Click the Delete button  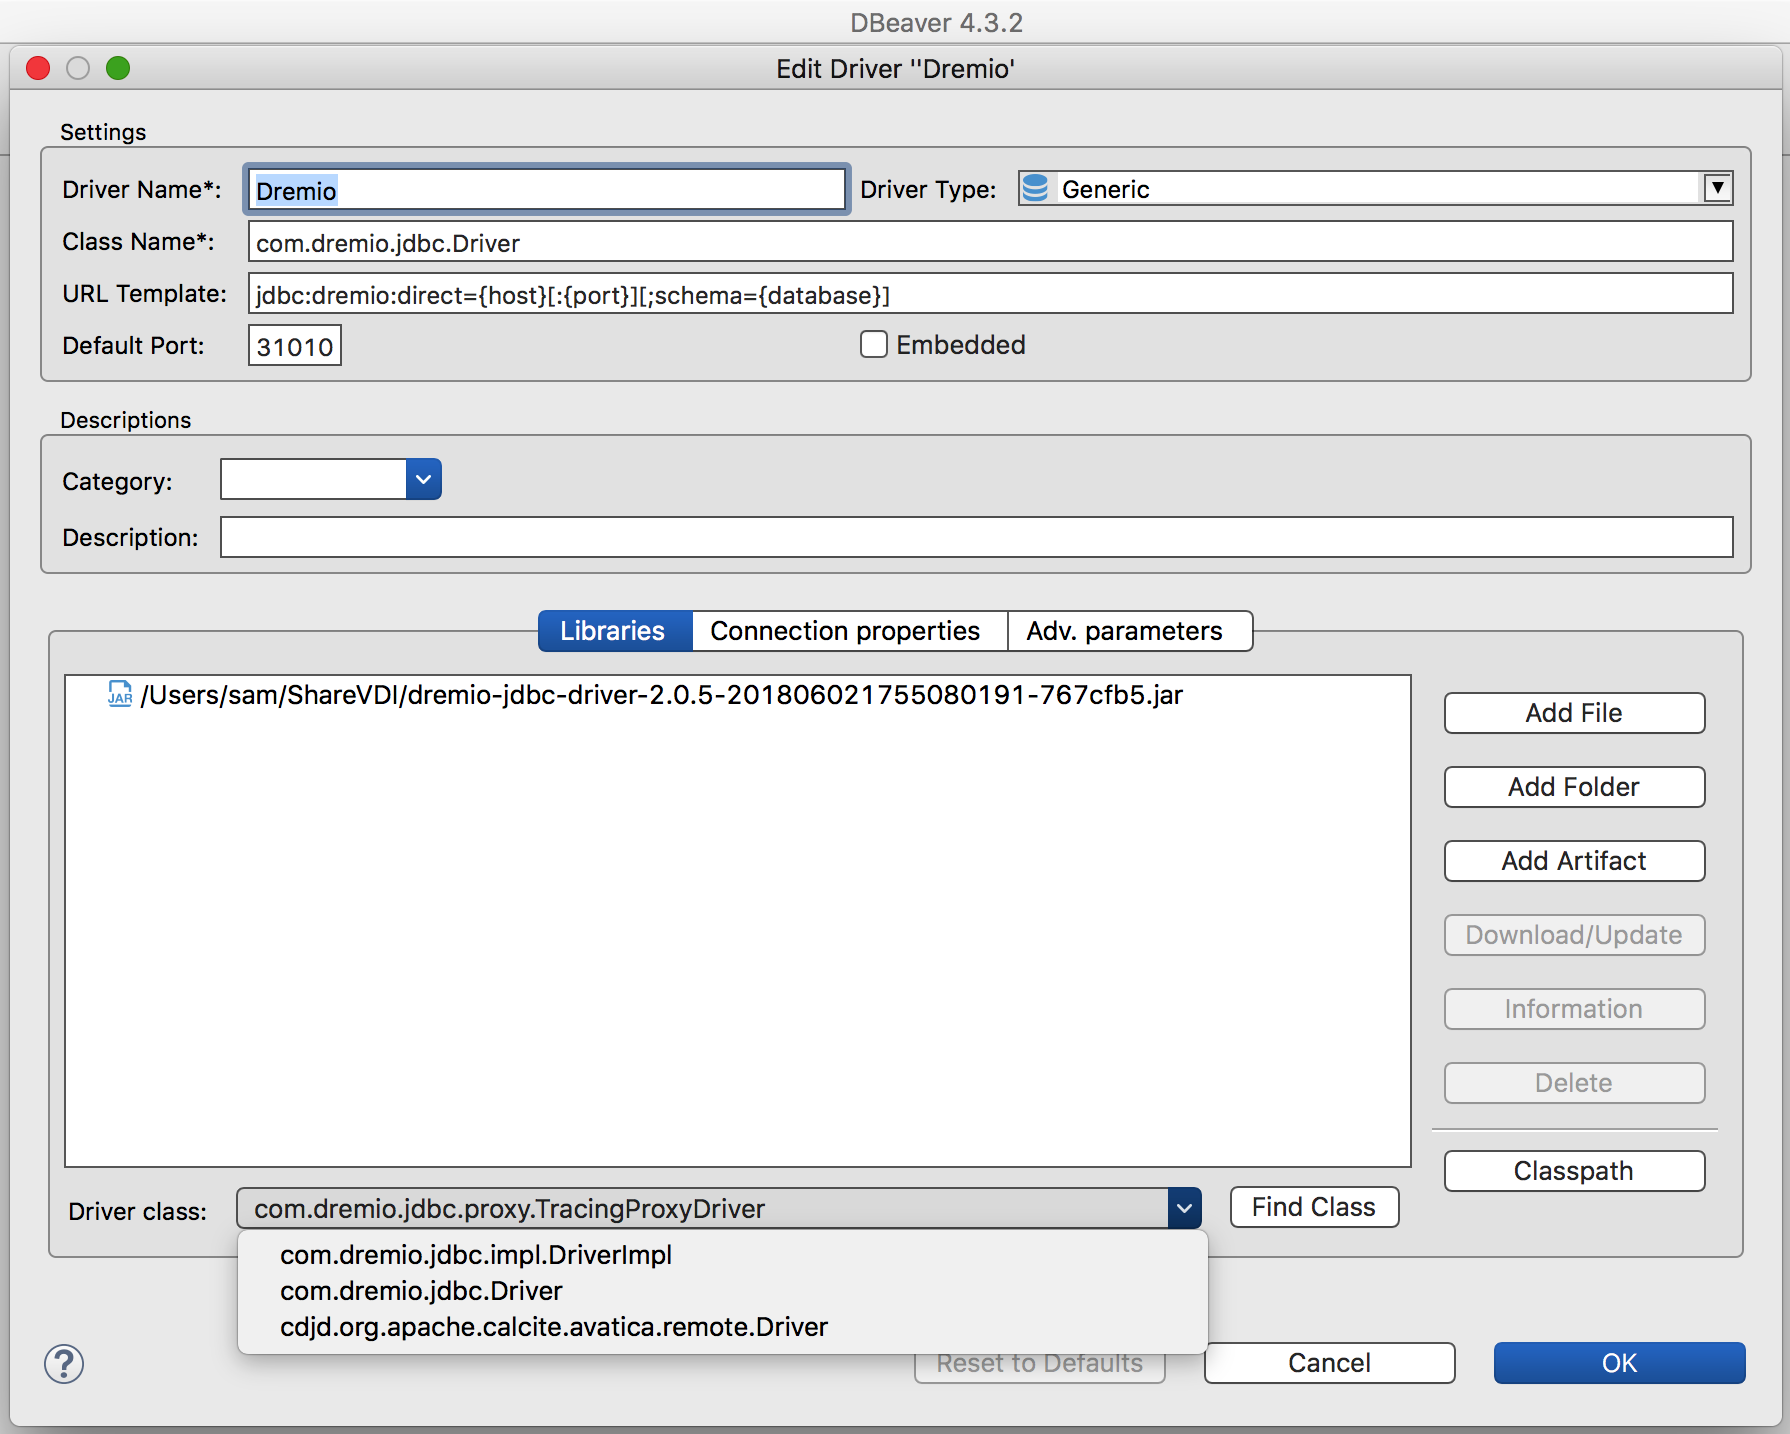coord(1574,1083)
